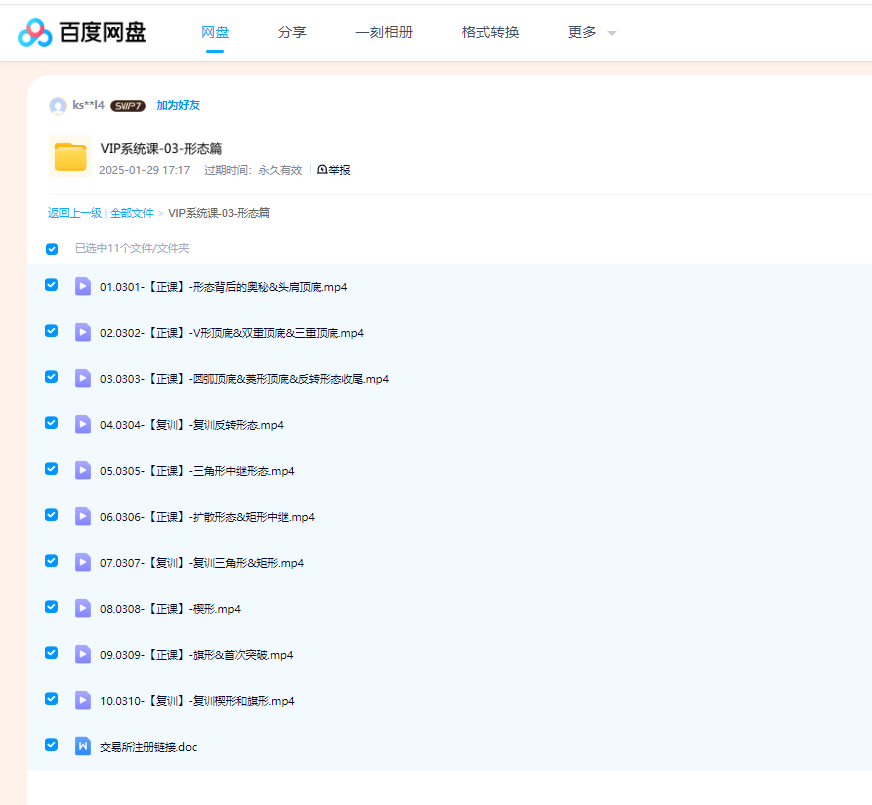
Task: Uncheck the 04.0304 file checkbox
Action: pos(51,423)
